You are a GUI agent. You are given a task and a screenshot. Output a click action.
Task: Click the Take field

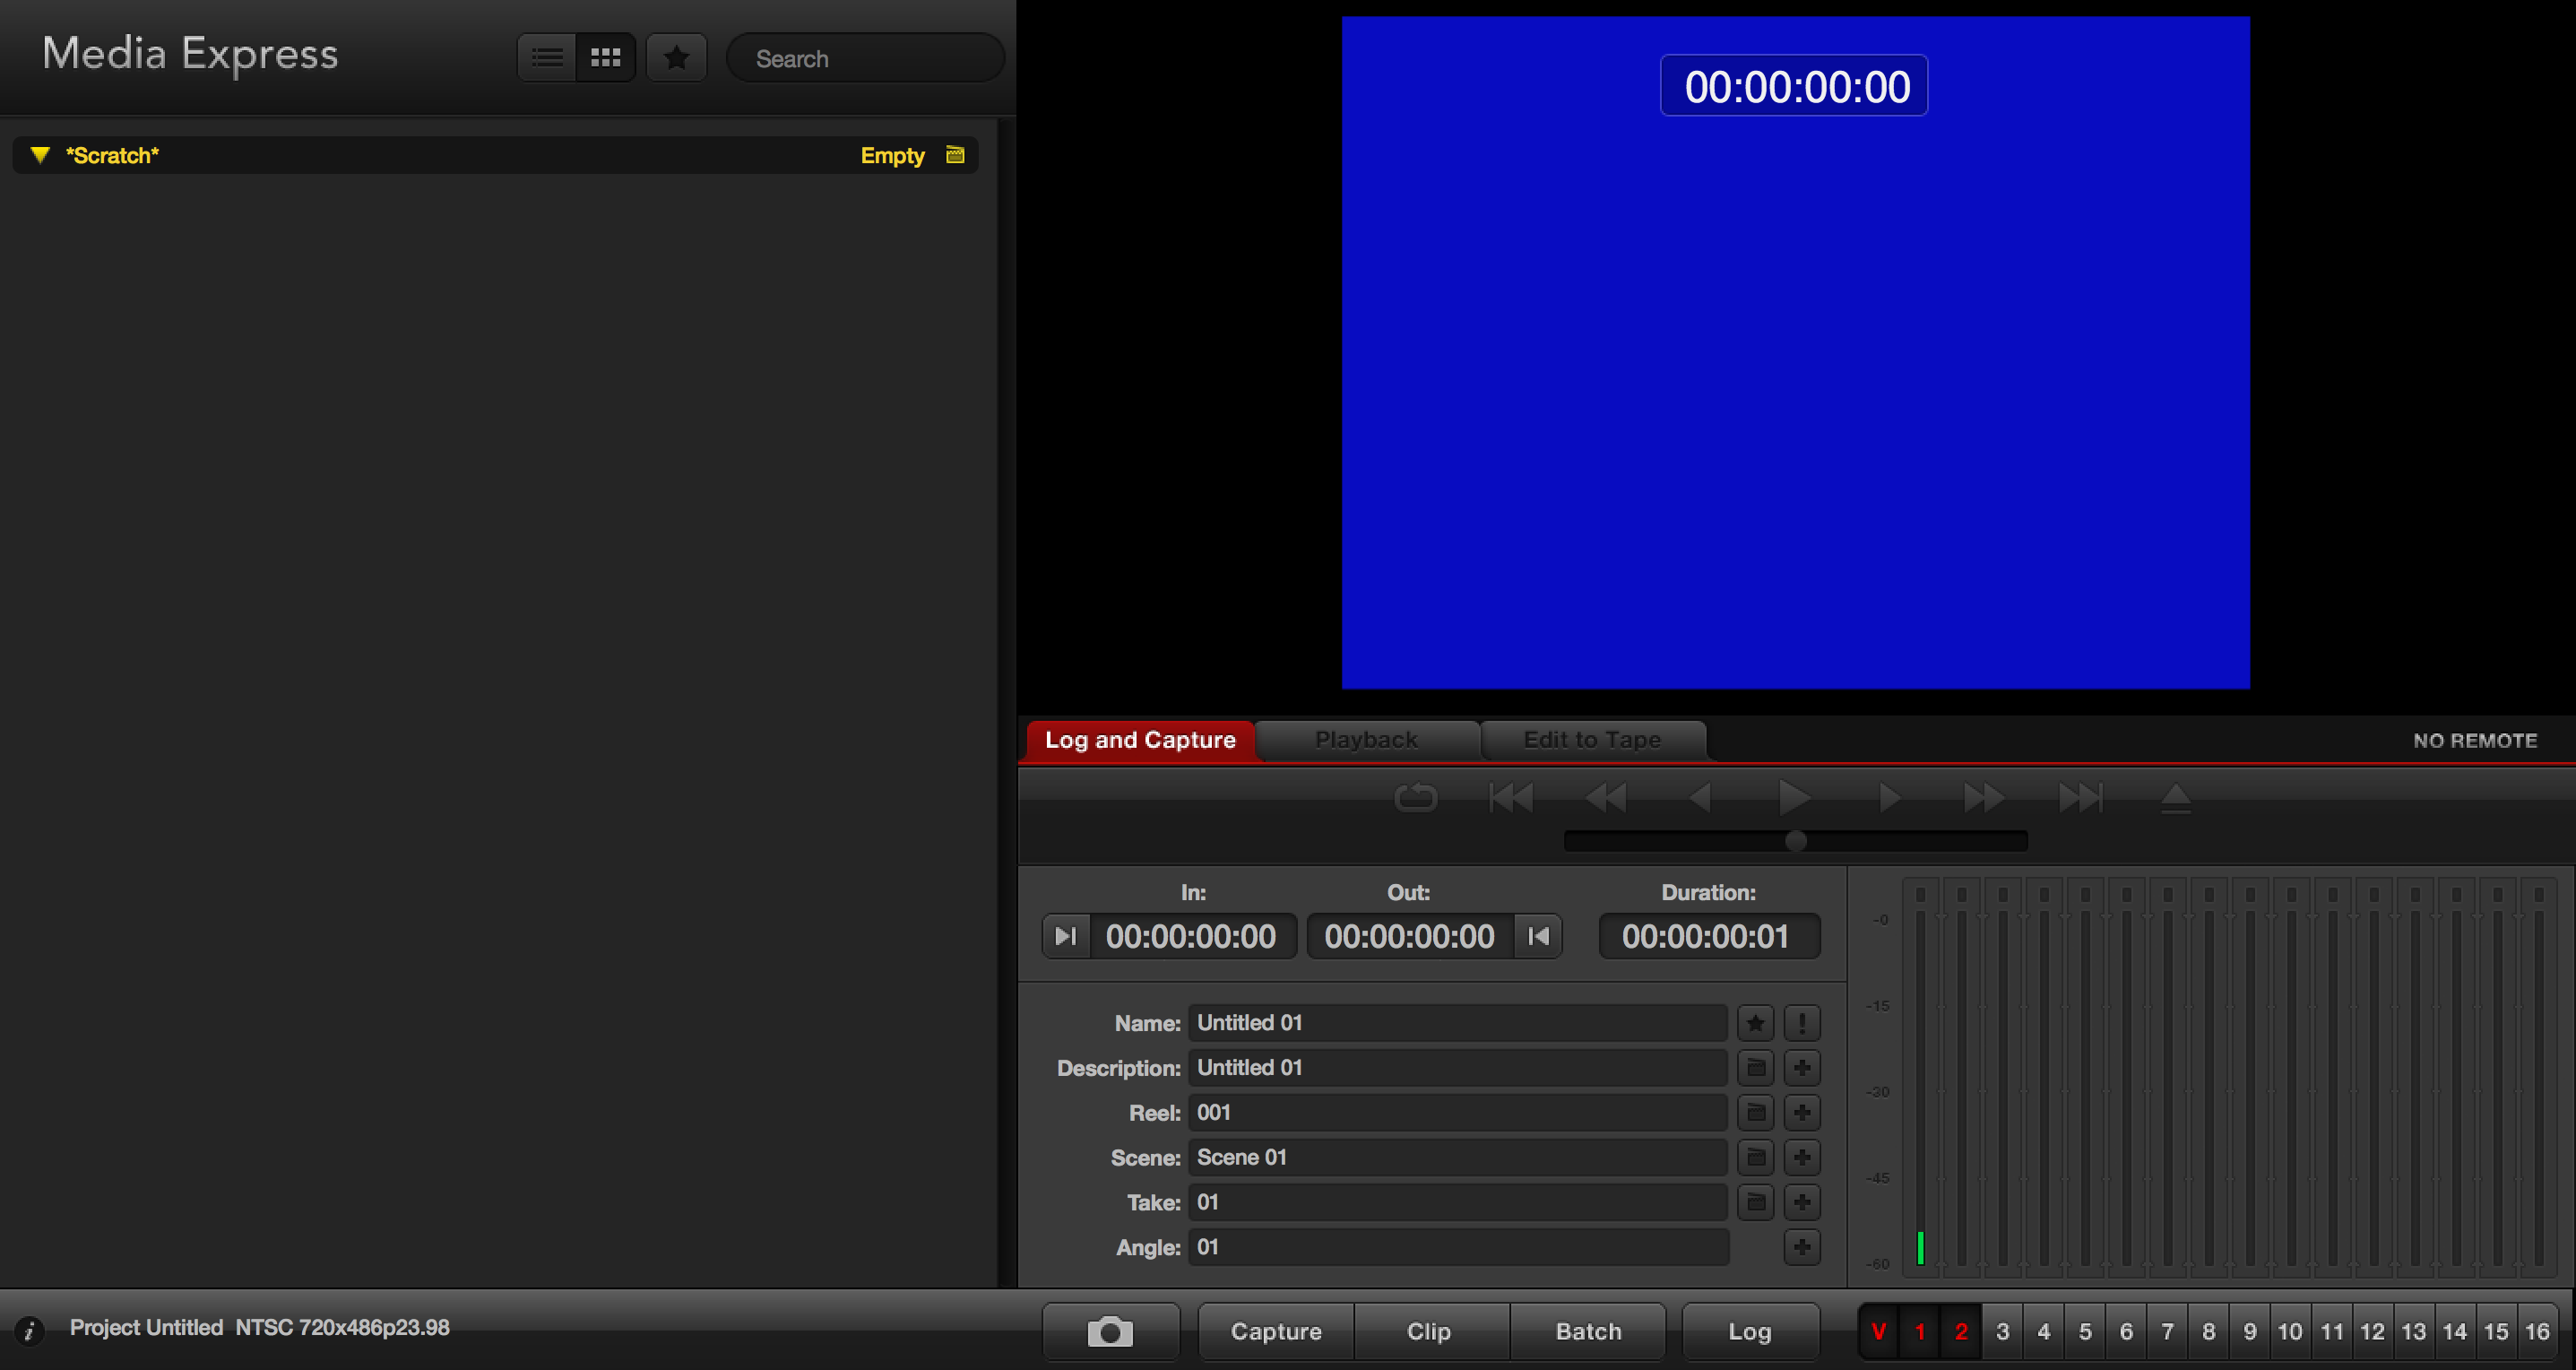[x=1457, y=1203]
